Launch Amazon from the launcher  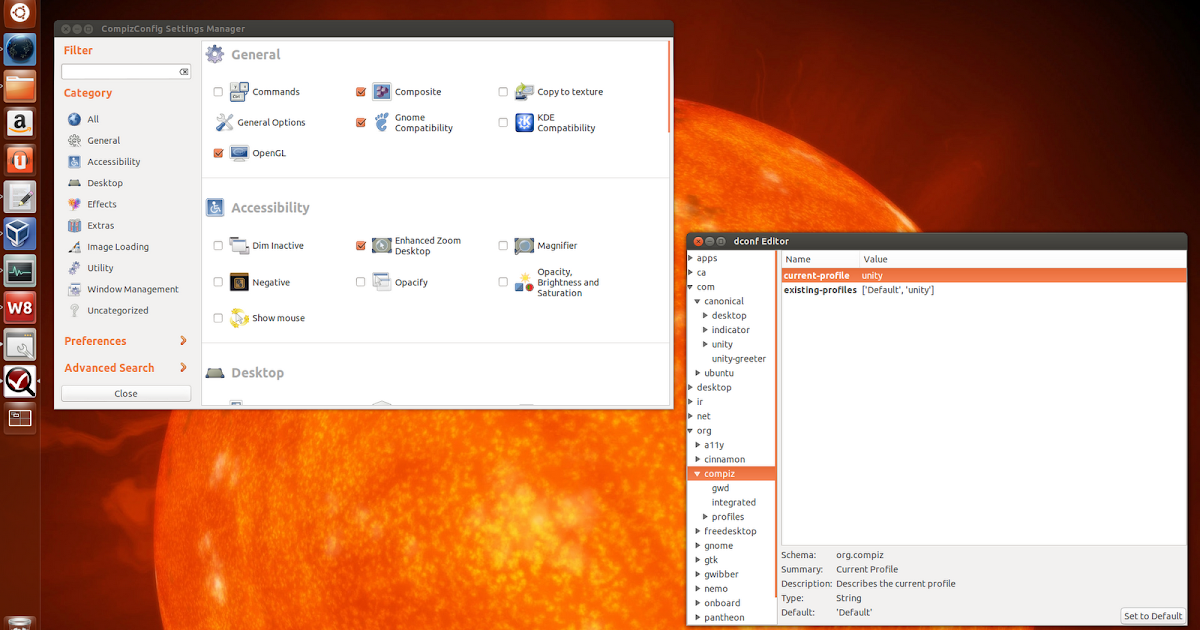click(20, 124)
